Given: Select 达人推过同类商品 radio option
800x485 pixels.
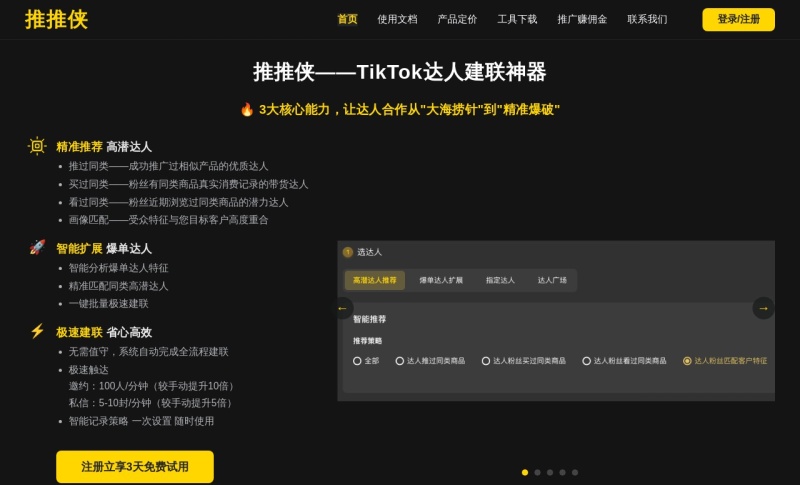Looking at the screenshot, I should [430, 361].
